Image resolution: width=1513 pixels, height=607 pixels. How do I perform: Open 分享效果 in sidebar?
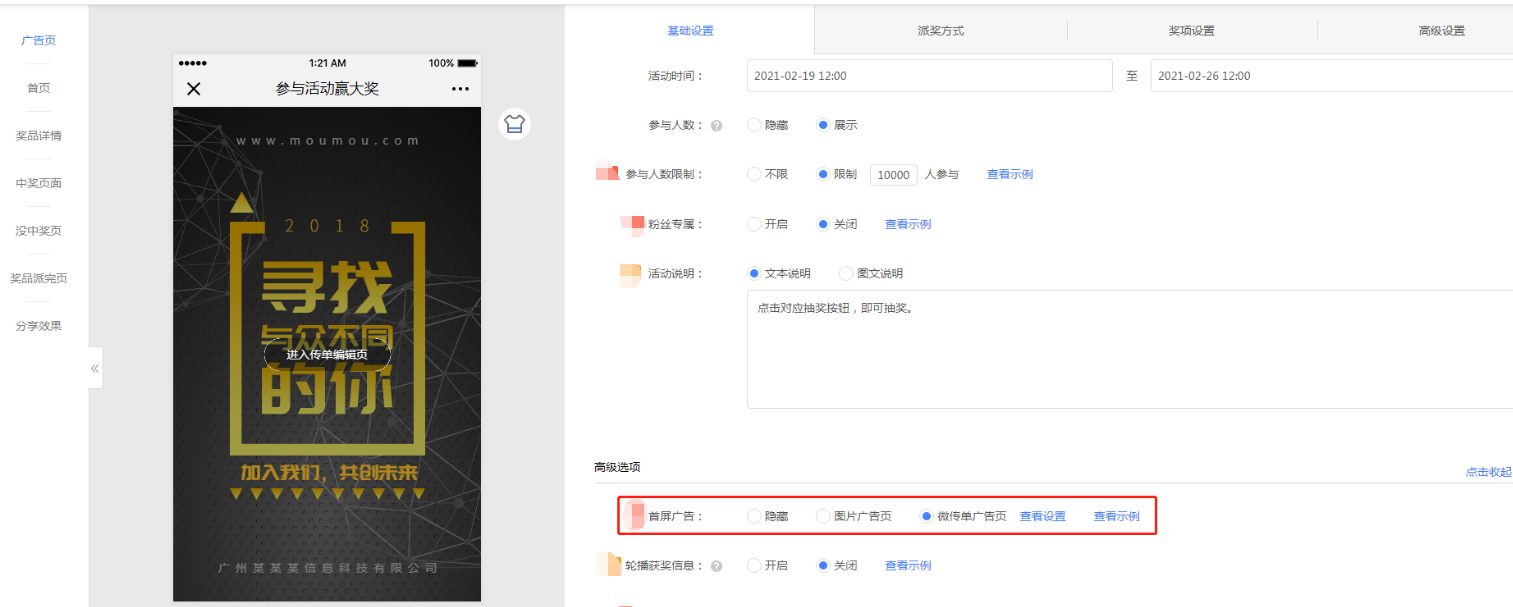pyautogui.click(x=38, y=325)
